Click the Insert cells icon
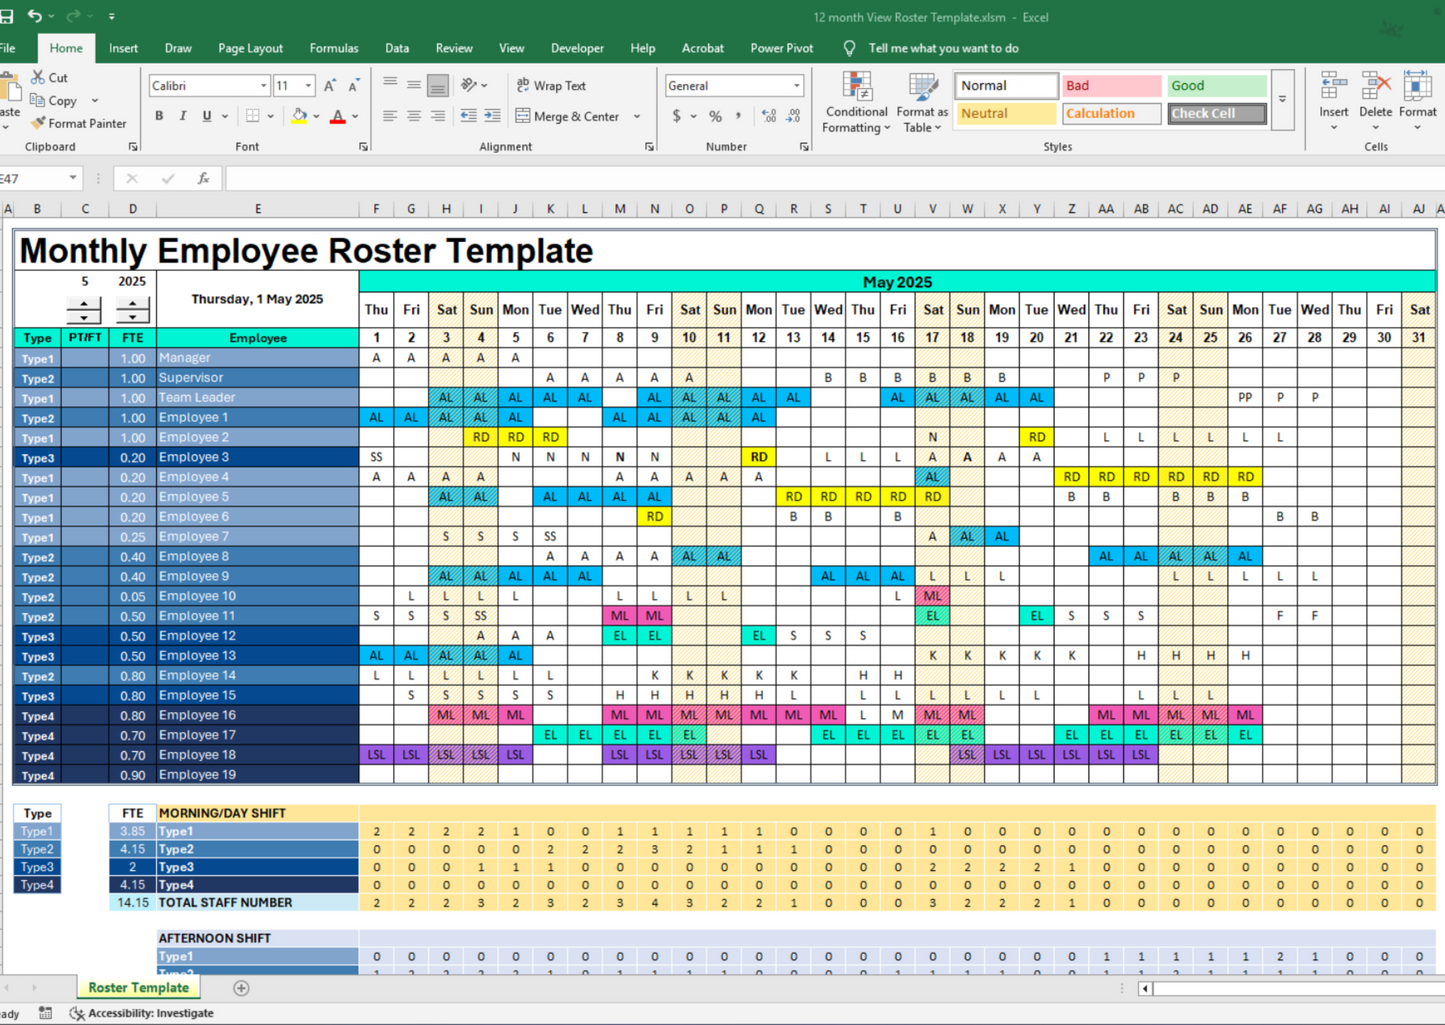 (1333, 88)
